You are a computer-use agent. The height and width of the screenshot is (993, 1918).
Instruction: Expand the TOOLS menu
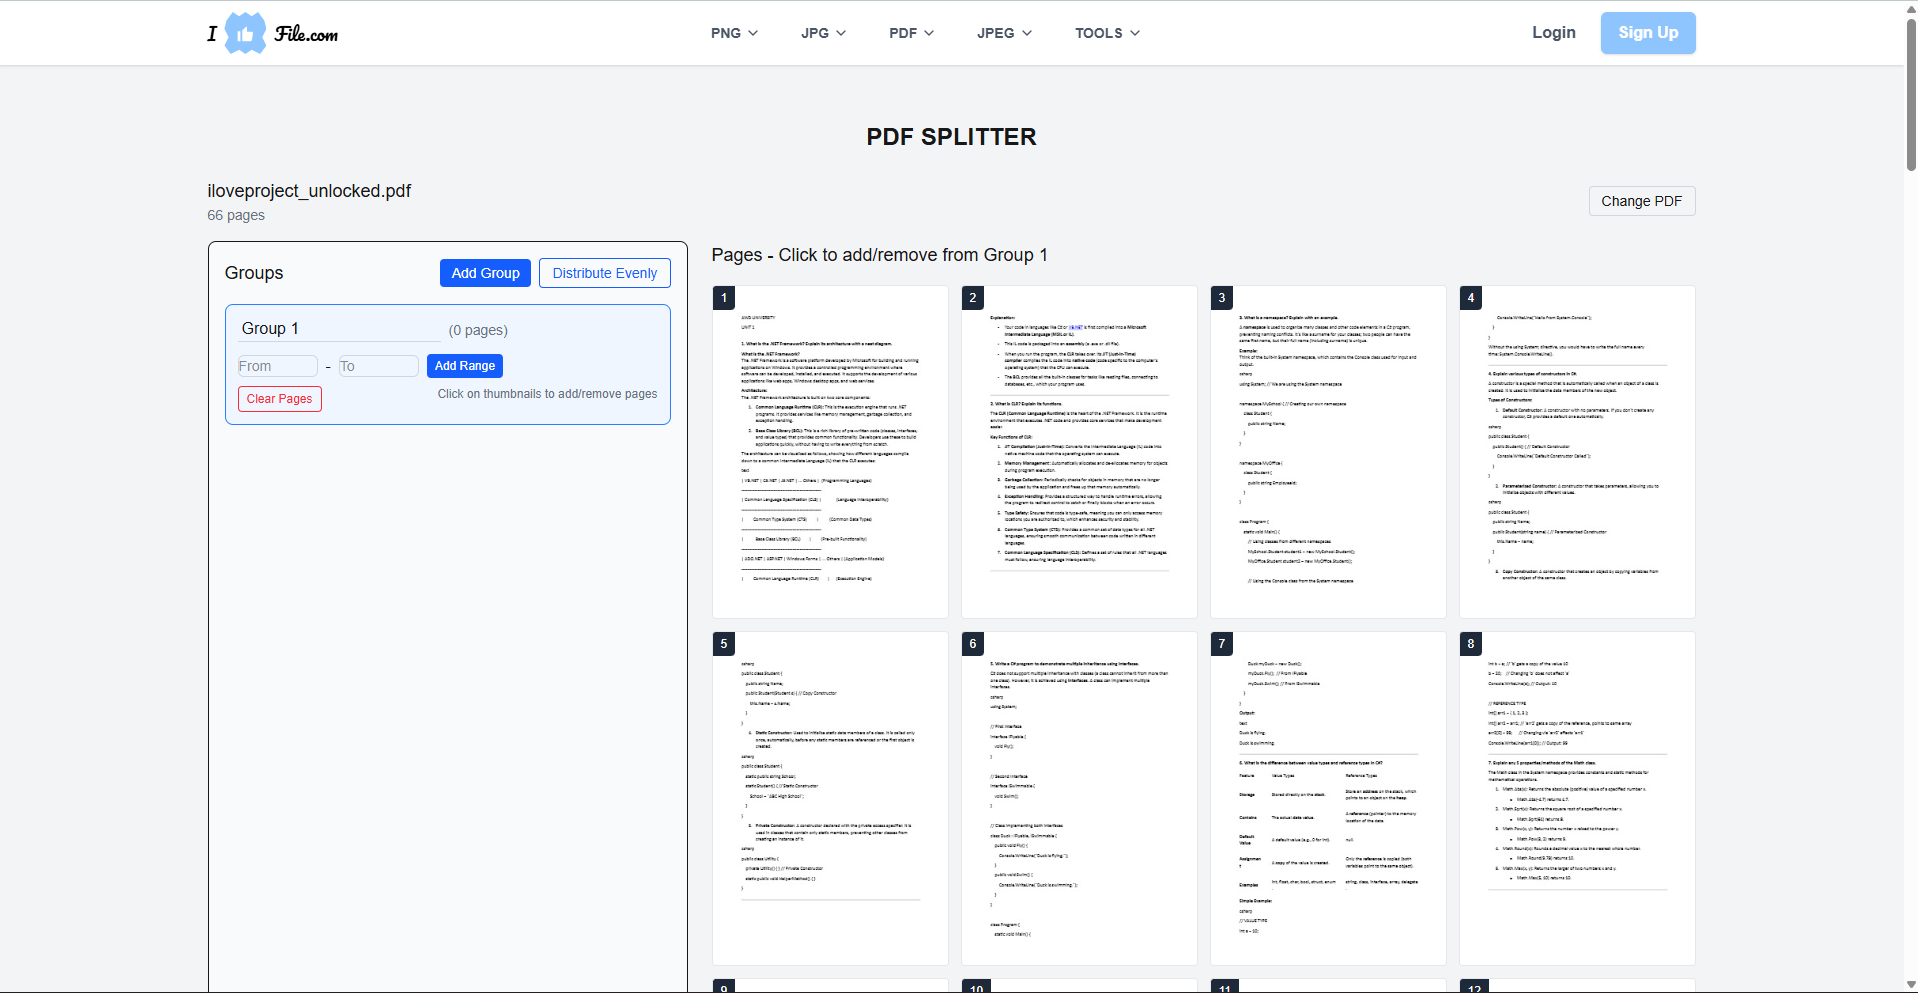coord(1105,33)
